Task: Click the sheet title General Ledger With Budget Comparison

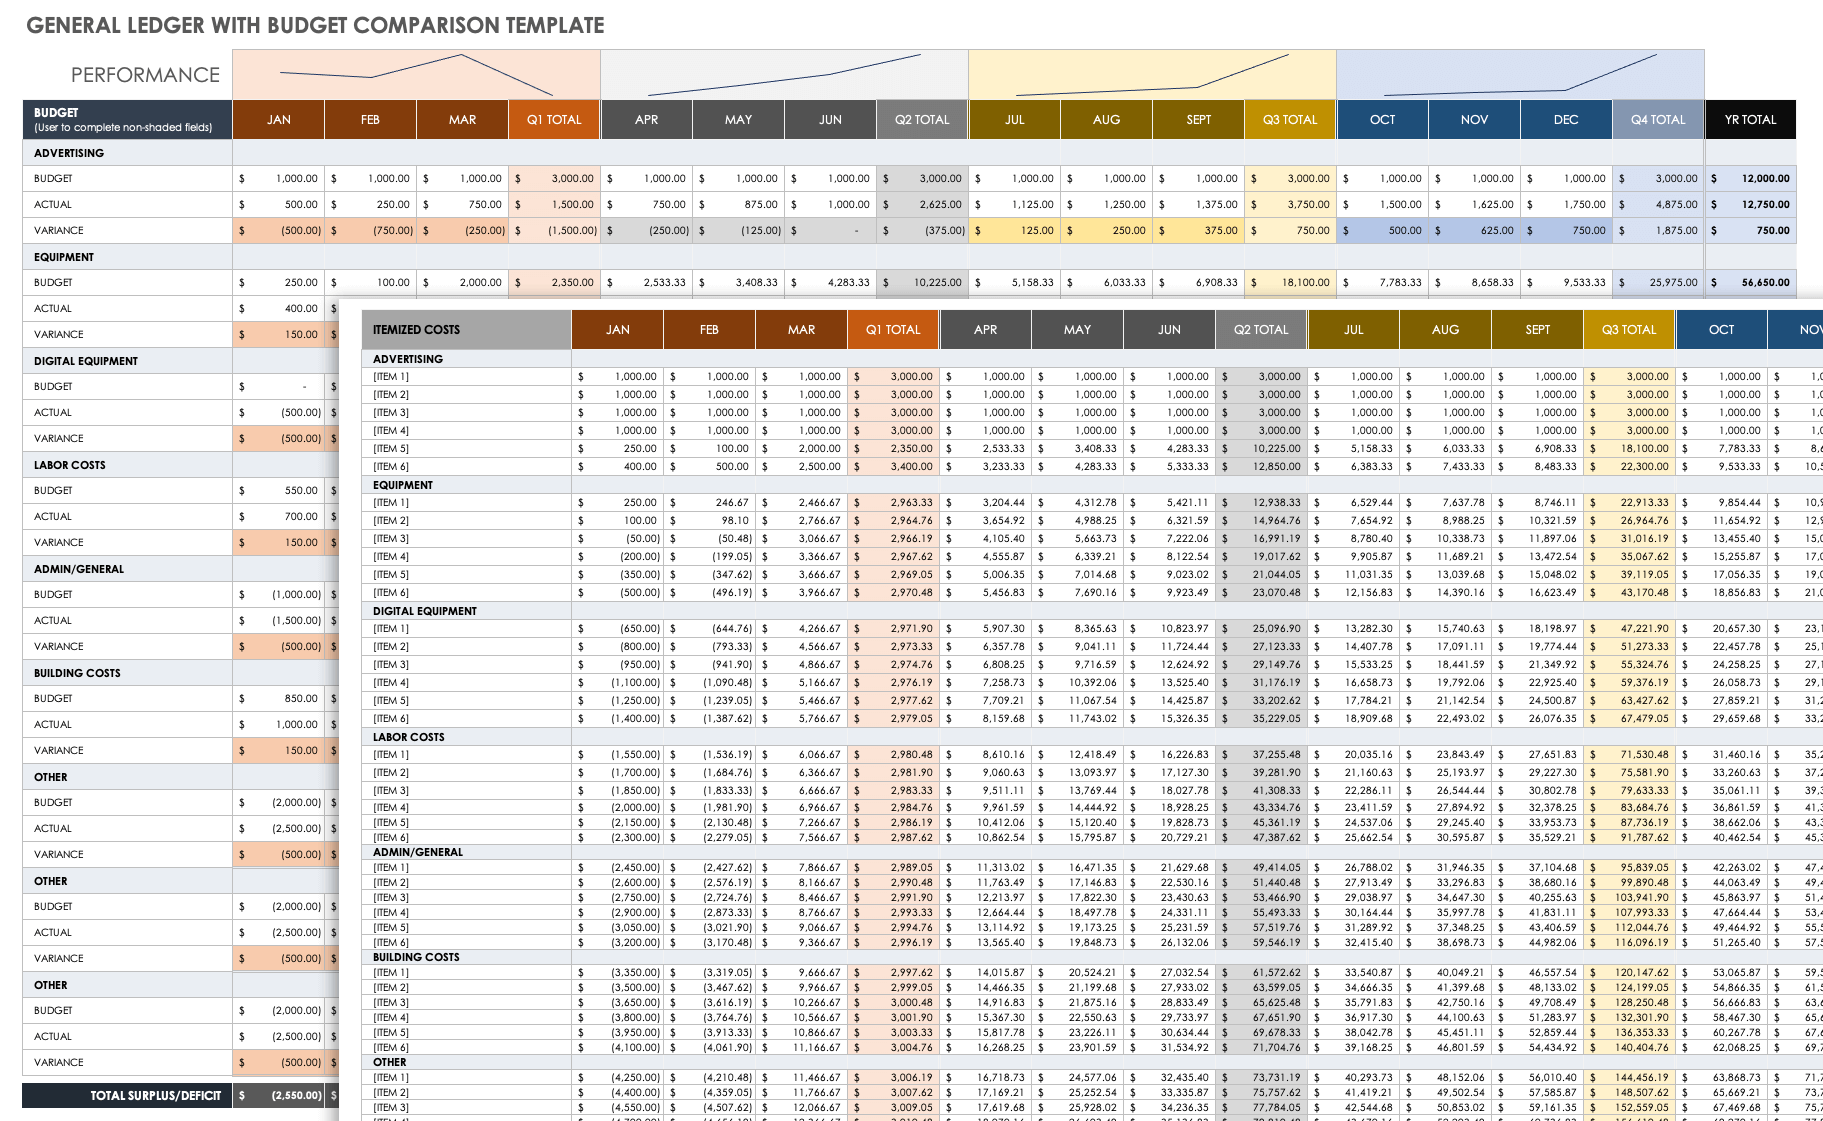Action: point(315,25)
